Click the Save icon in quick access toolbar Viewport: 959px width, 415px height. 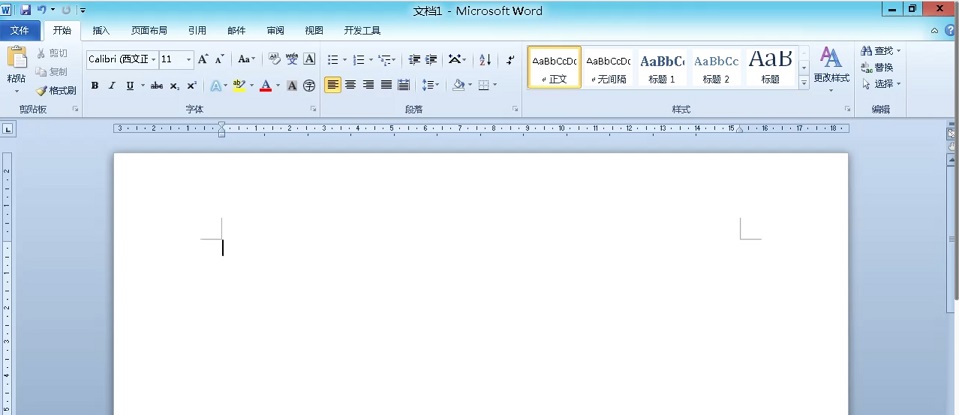(x=26, y=10)
